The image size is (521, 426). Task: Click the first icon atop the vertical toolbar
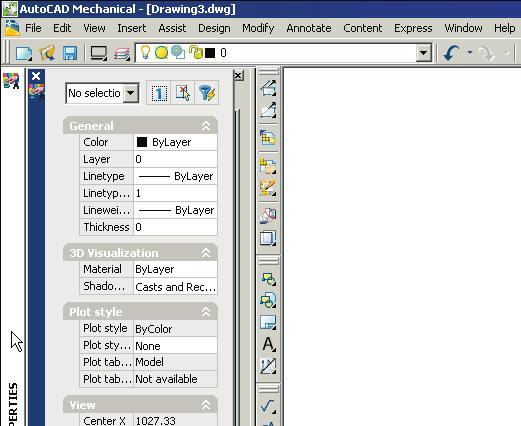268,88
